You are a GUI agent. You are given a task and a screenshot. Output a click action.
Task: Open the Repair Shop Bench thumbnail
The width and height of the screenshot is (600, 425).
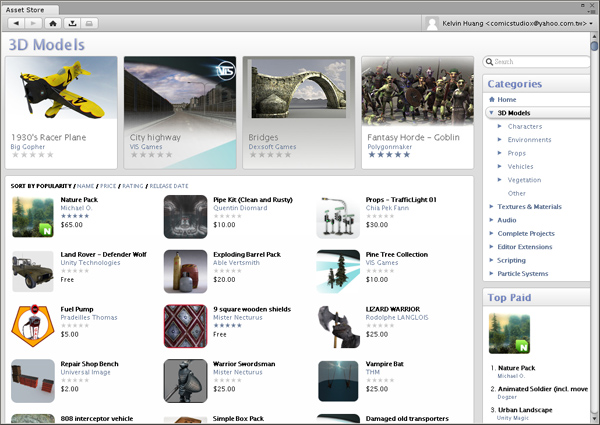33,381
